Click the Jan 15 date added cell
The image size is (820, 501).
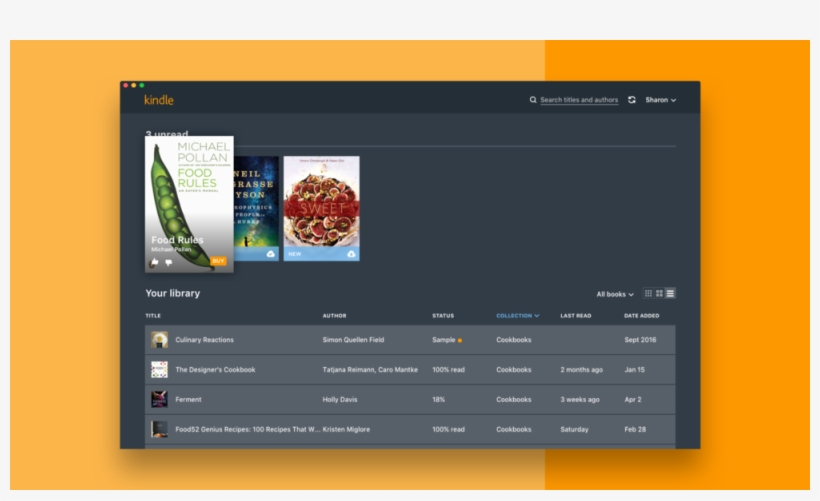634,369
